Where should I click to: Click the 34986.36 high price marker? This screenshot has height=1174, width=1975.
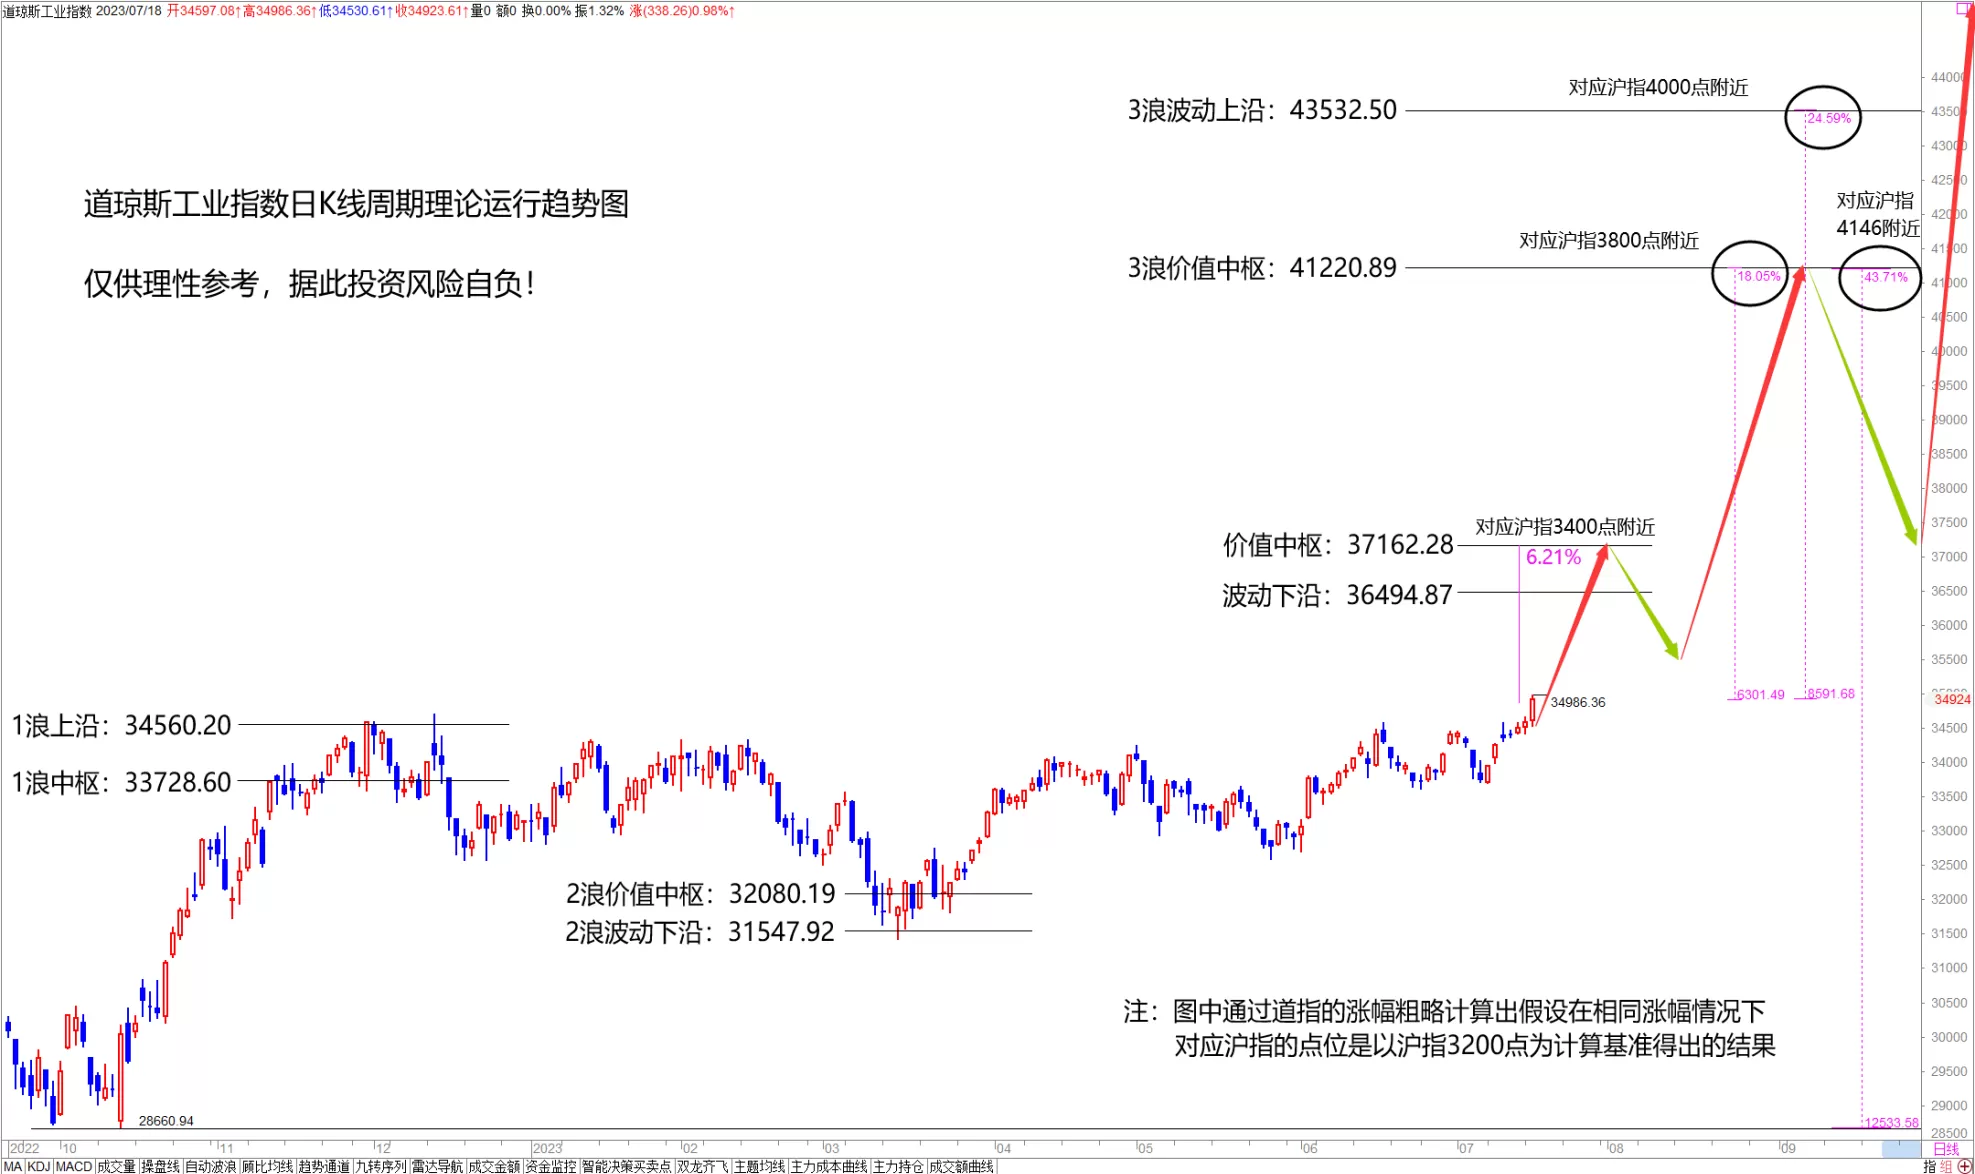(1578, 702)
